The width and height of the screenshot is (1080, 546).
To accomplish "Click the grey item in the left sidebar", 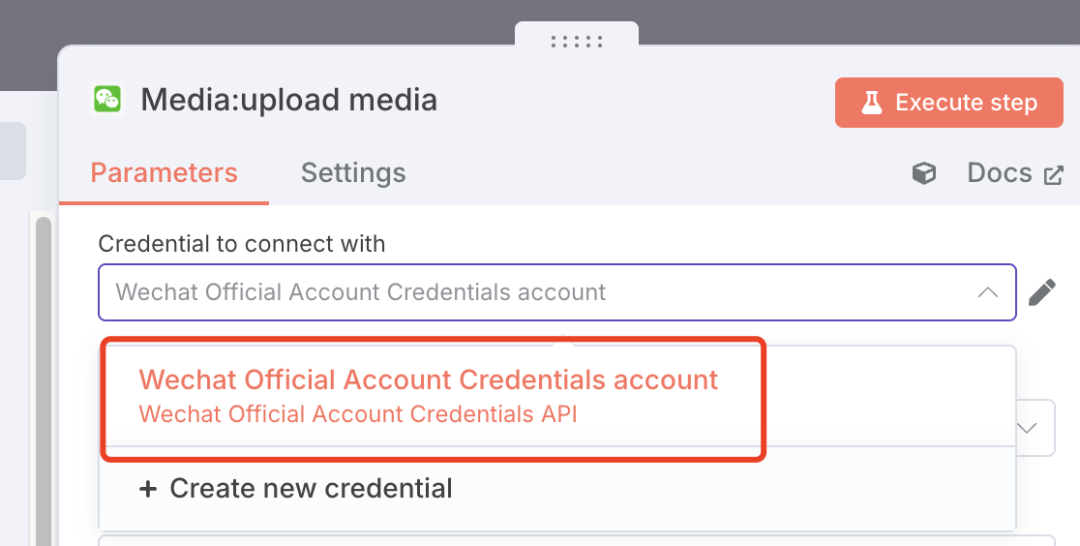I will pyautogui.click(x=12, y=151).
